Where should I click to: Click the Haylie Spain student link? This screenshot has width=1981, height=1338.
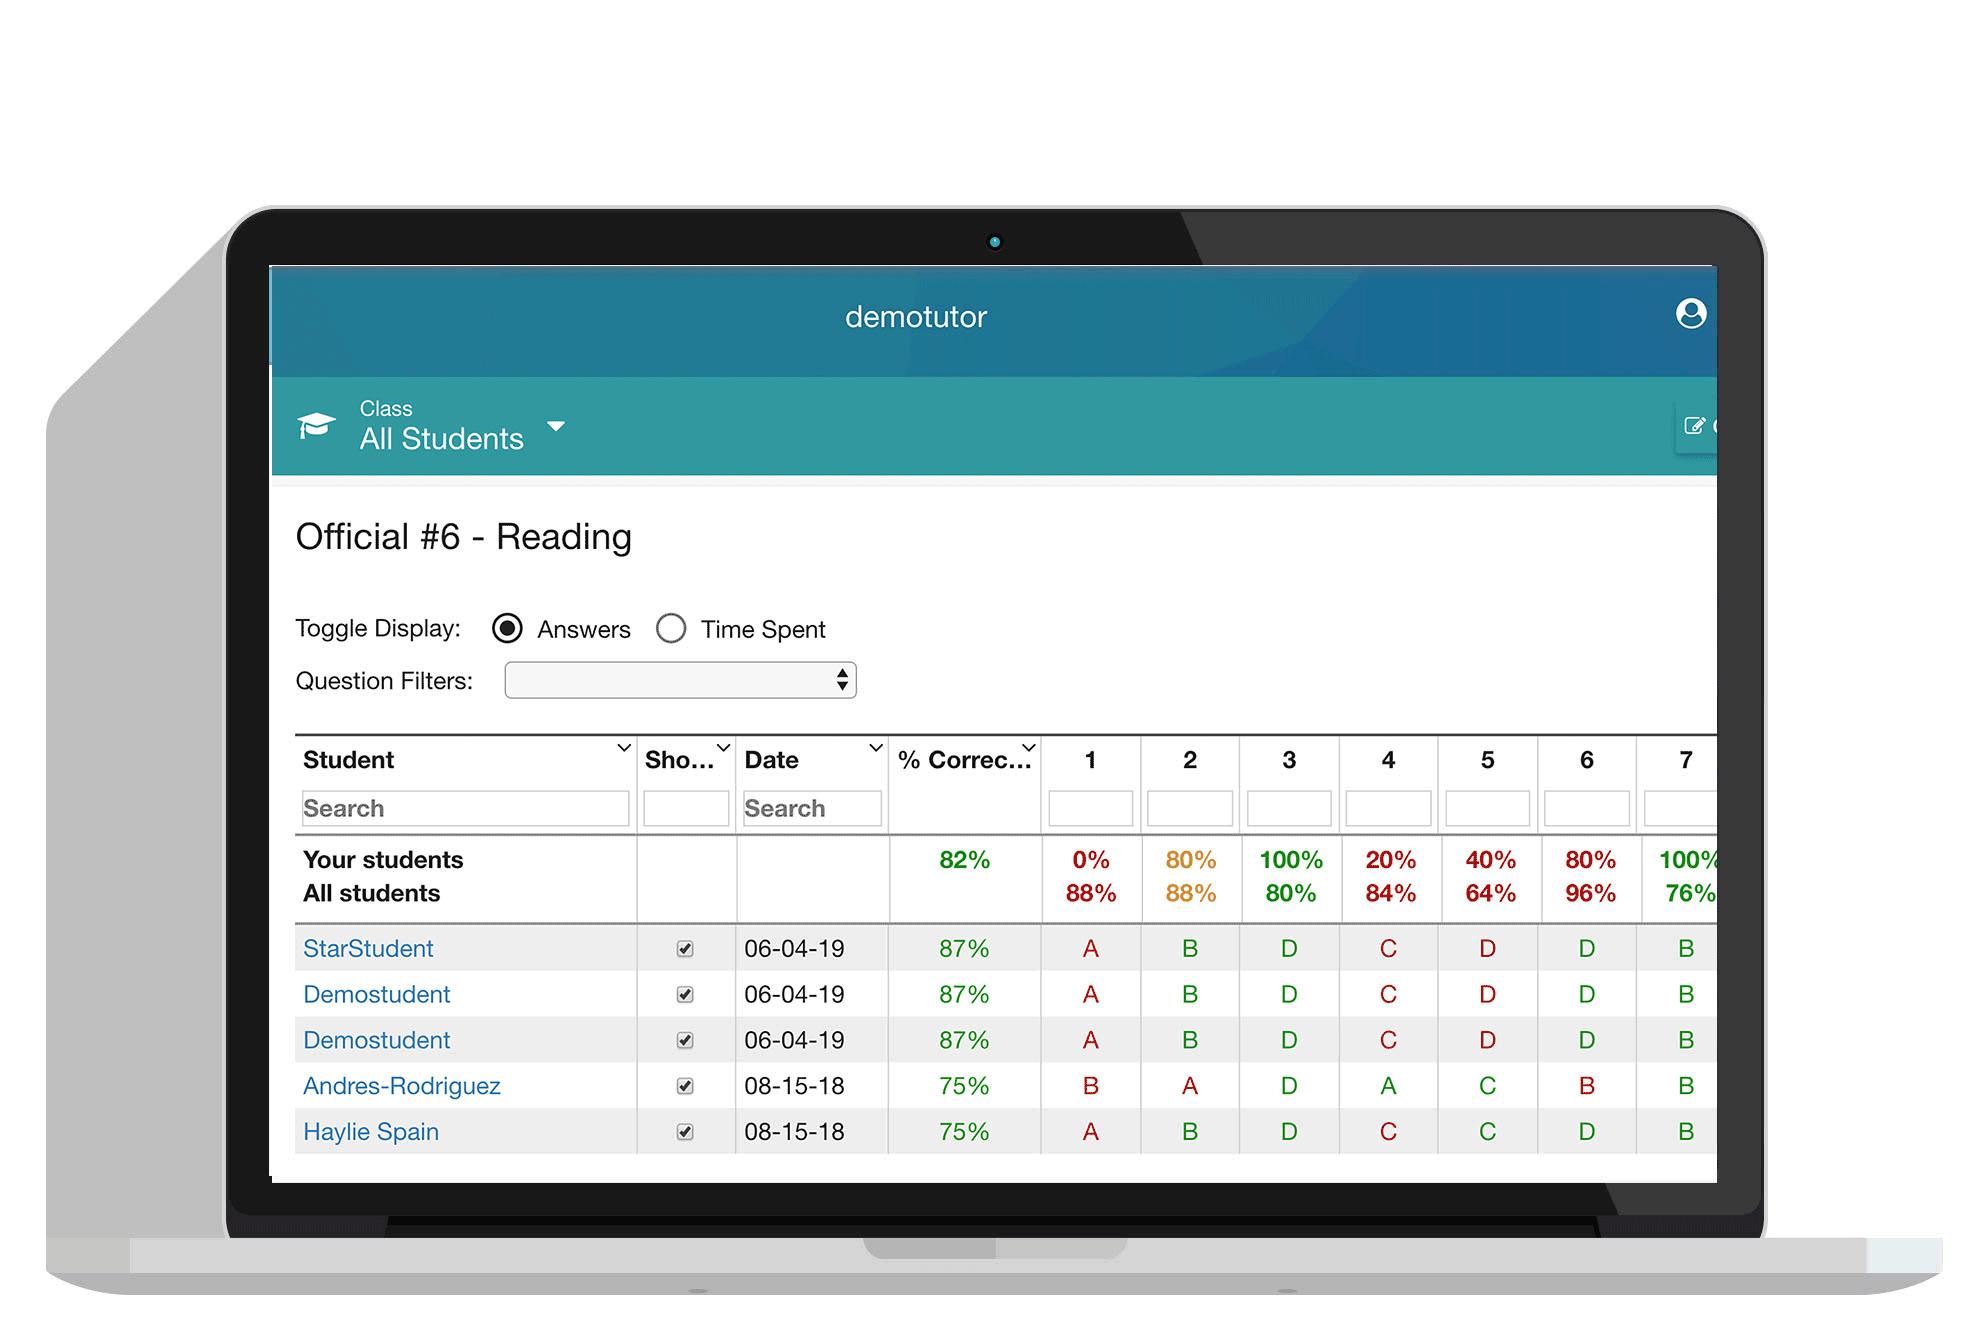[370, 1131]
